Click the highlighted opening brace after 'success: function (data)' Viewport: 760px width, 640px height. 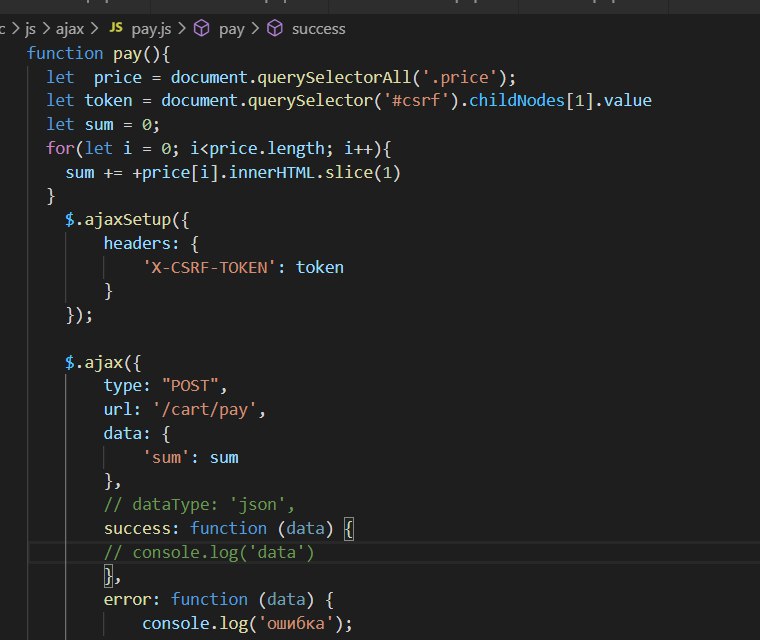click(349, 528)
